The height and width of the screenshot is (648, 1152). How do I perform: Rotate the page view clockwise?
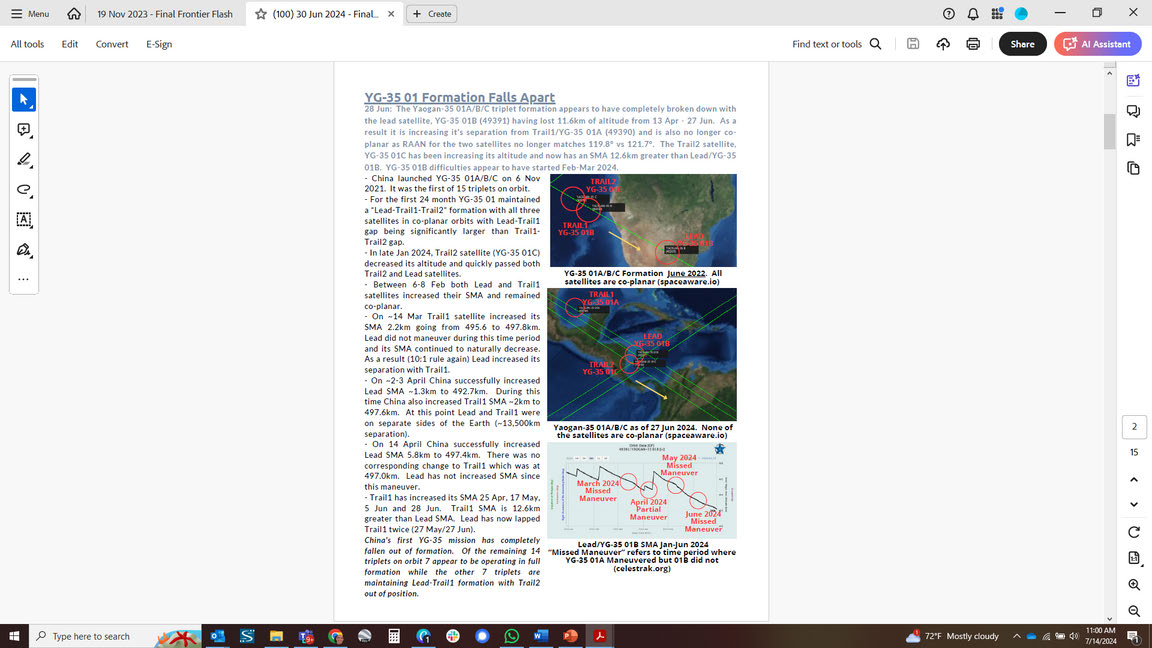1134,532
